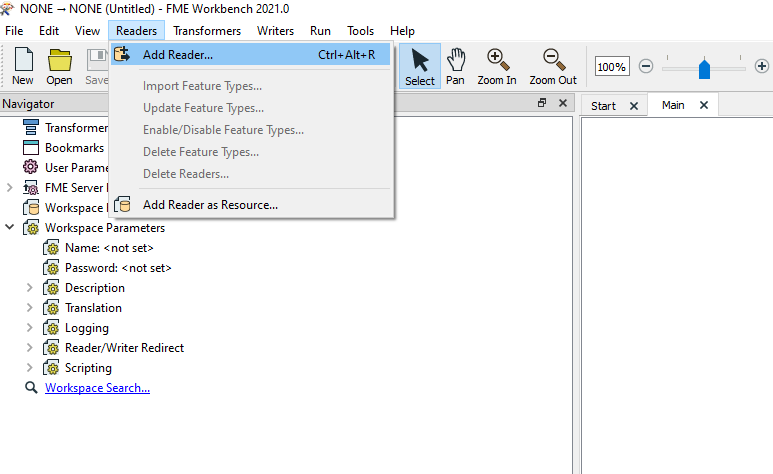The width and height of the screenshot is (773, 474).
Task: Open the Help menu
Action: pyautogui.click(x=402, y=31)
